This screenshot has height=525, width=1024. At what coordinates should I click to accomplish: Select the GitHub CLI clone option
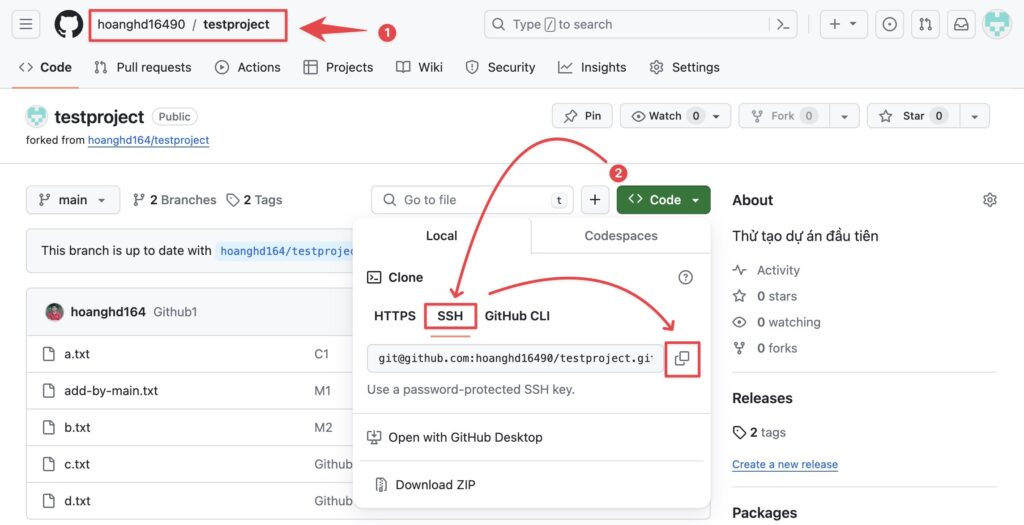[517, 316]
